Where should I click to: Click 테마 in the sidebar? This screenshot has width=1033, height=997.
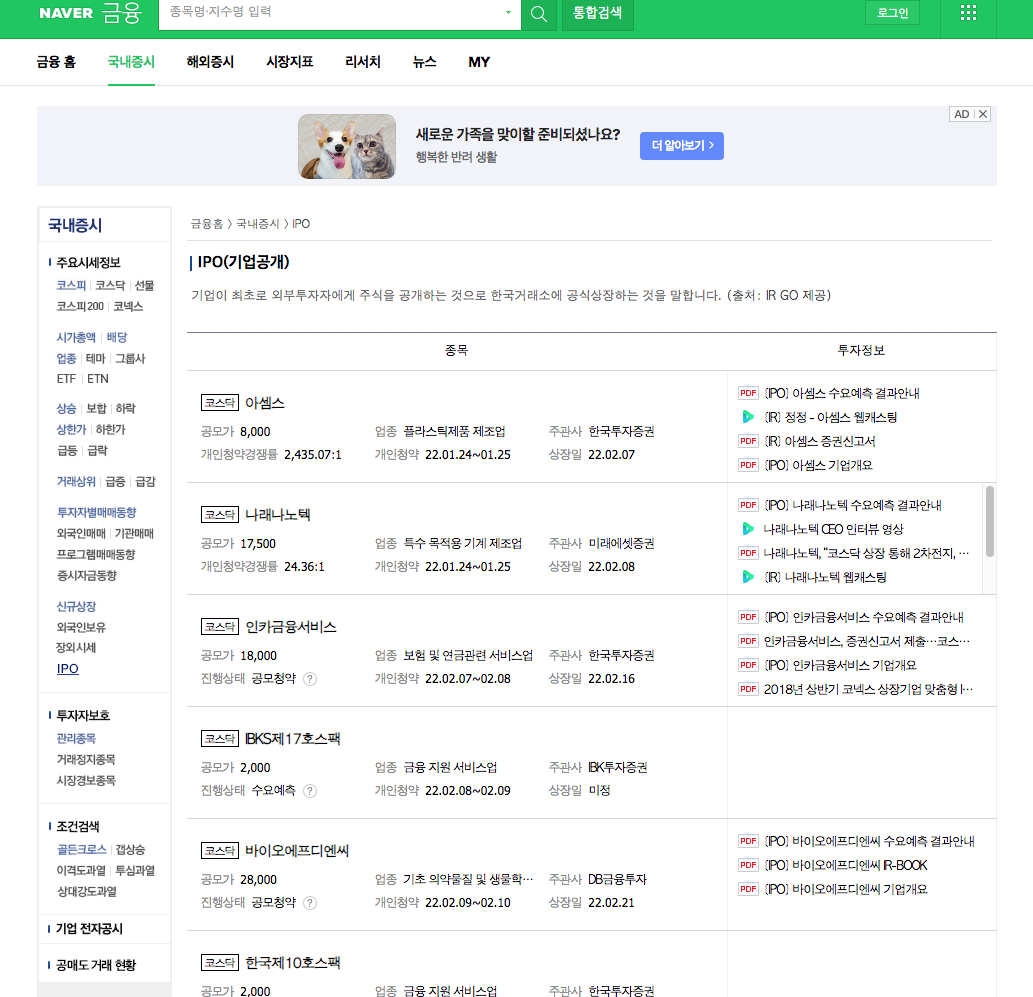click(96, 358)
